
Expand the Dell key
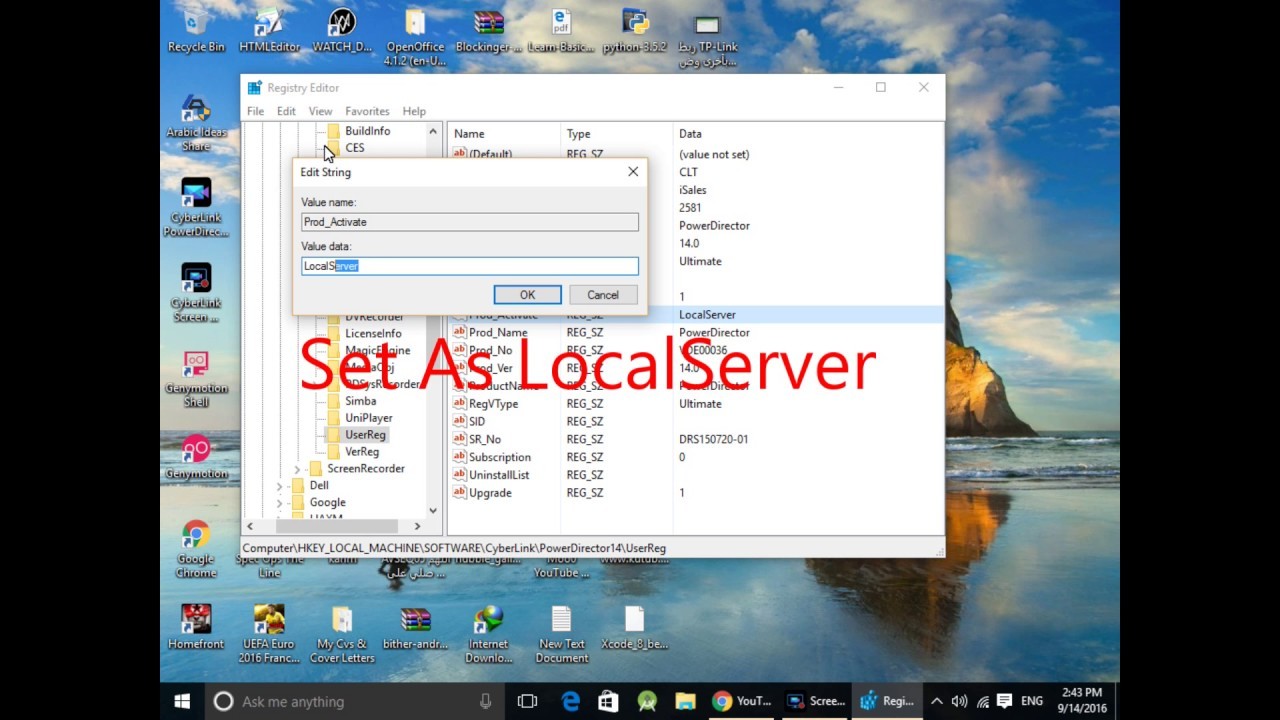click(279, 486)
